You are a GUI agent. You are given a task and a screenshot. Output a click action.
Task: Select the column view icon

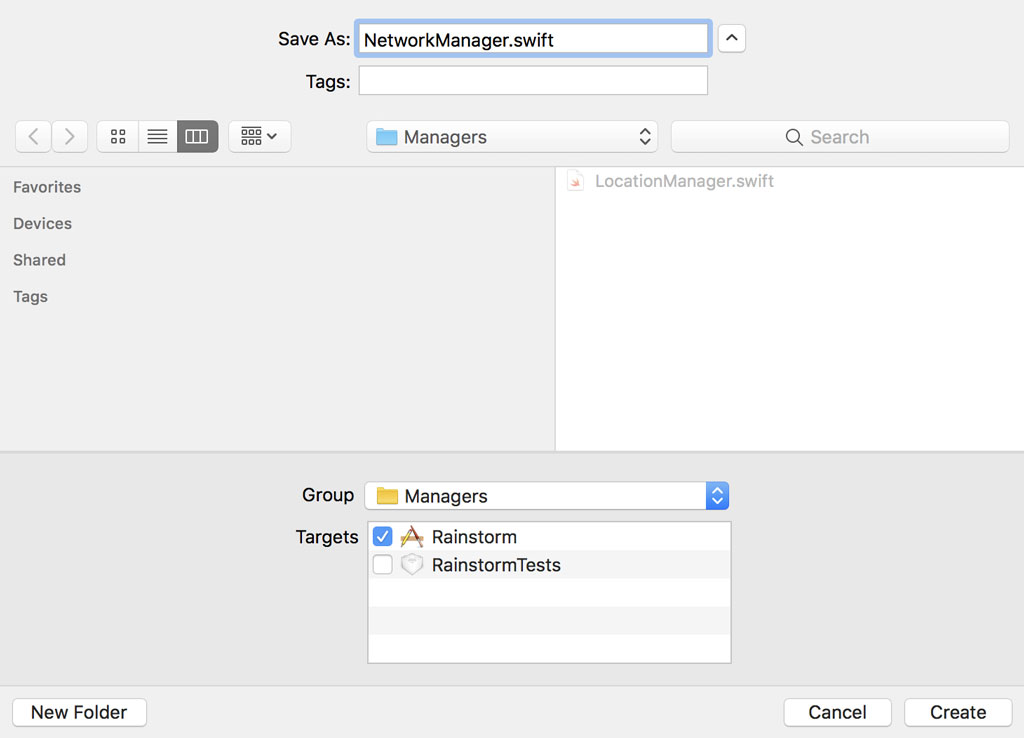pos(197,136)
